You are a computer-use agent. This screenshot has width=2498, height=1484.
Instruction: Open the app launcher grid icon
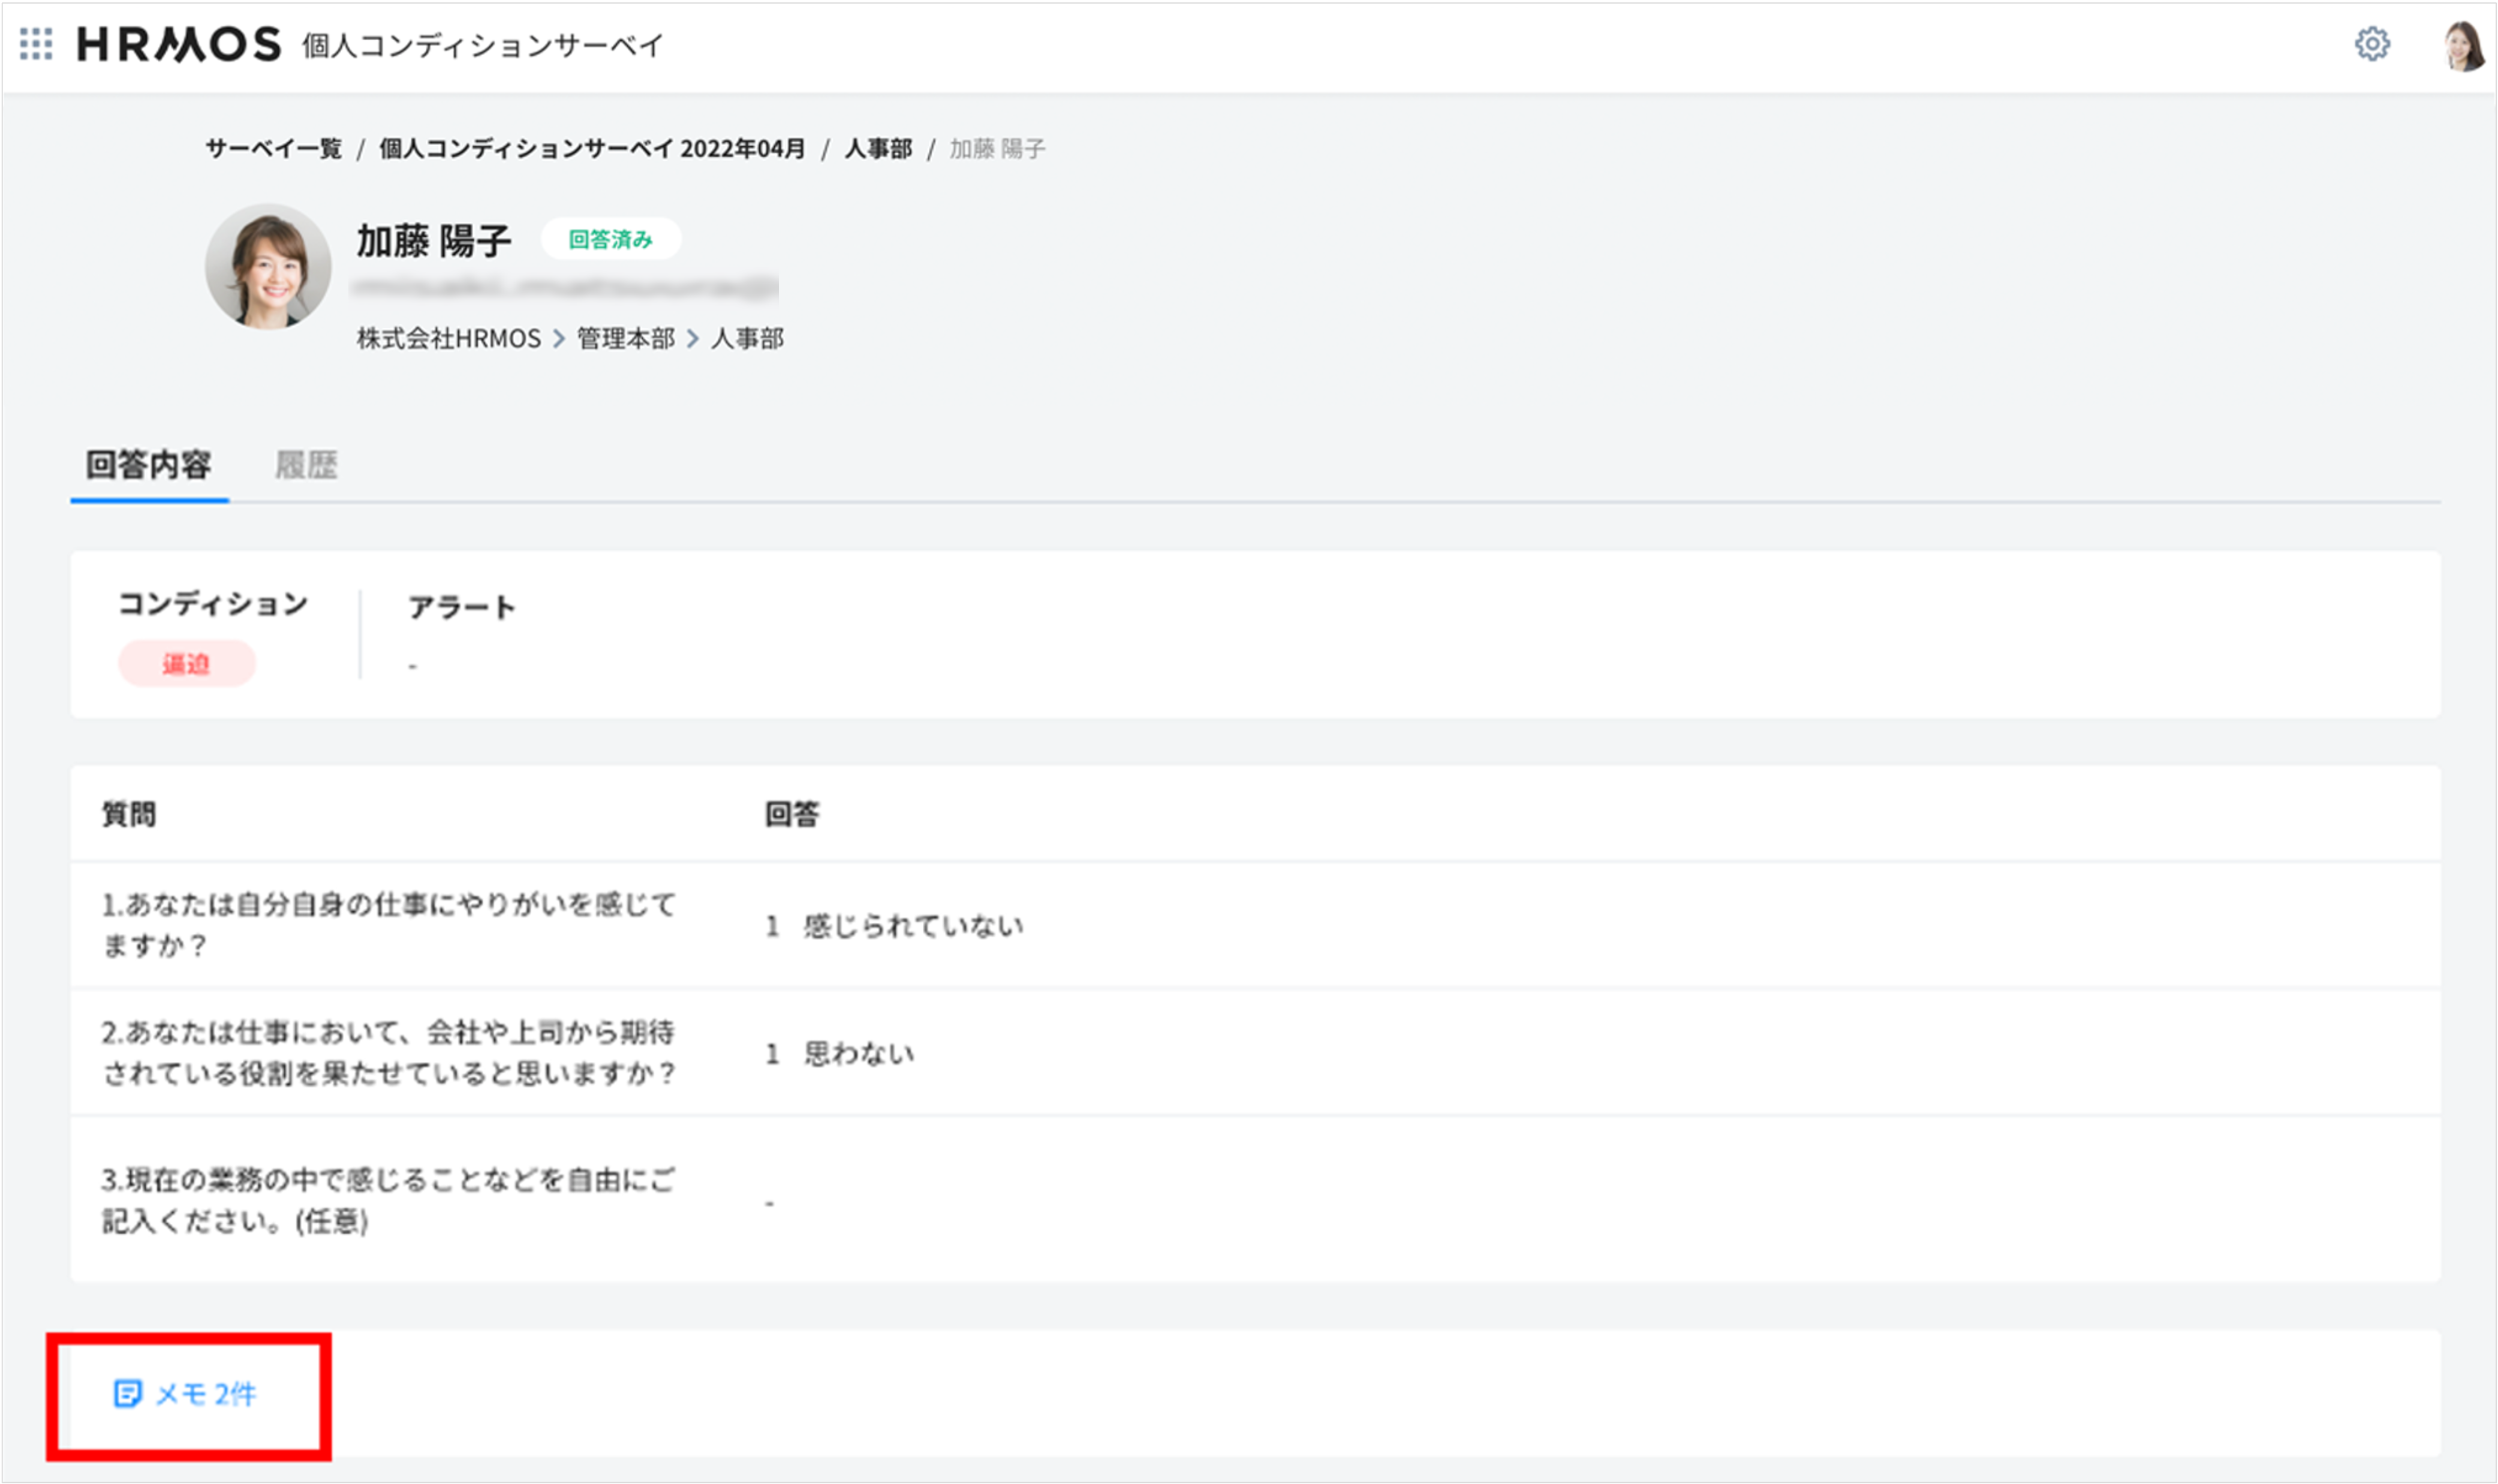(37, 44)
